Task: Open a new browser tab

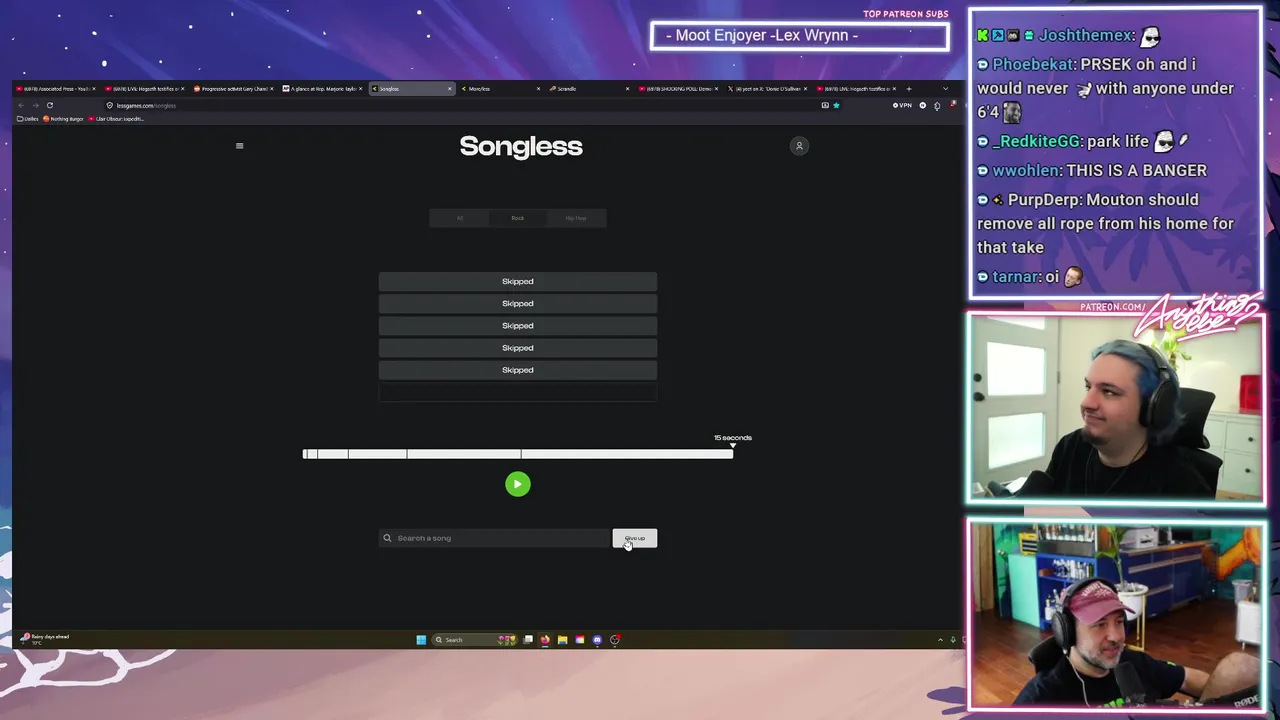Action: point(909,89)
